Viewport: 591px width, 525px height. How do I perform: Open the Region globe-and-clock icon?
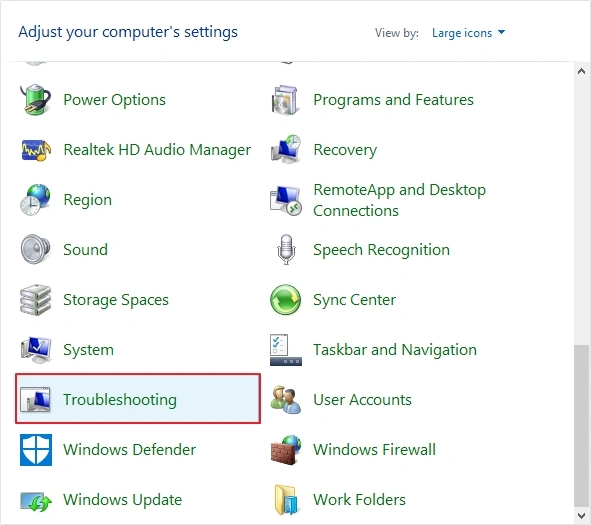tap(35, 200)
